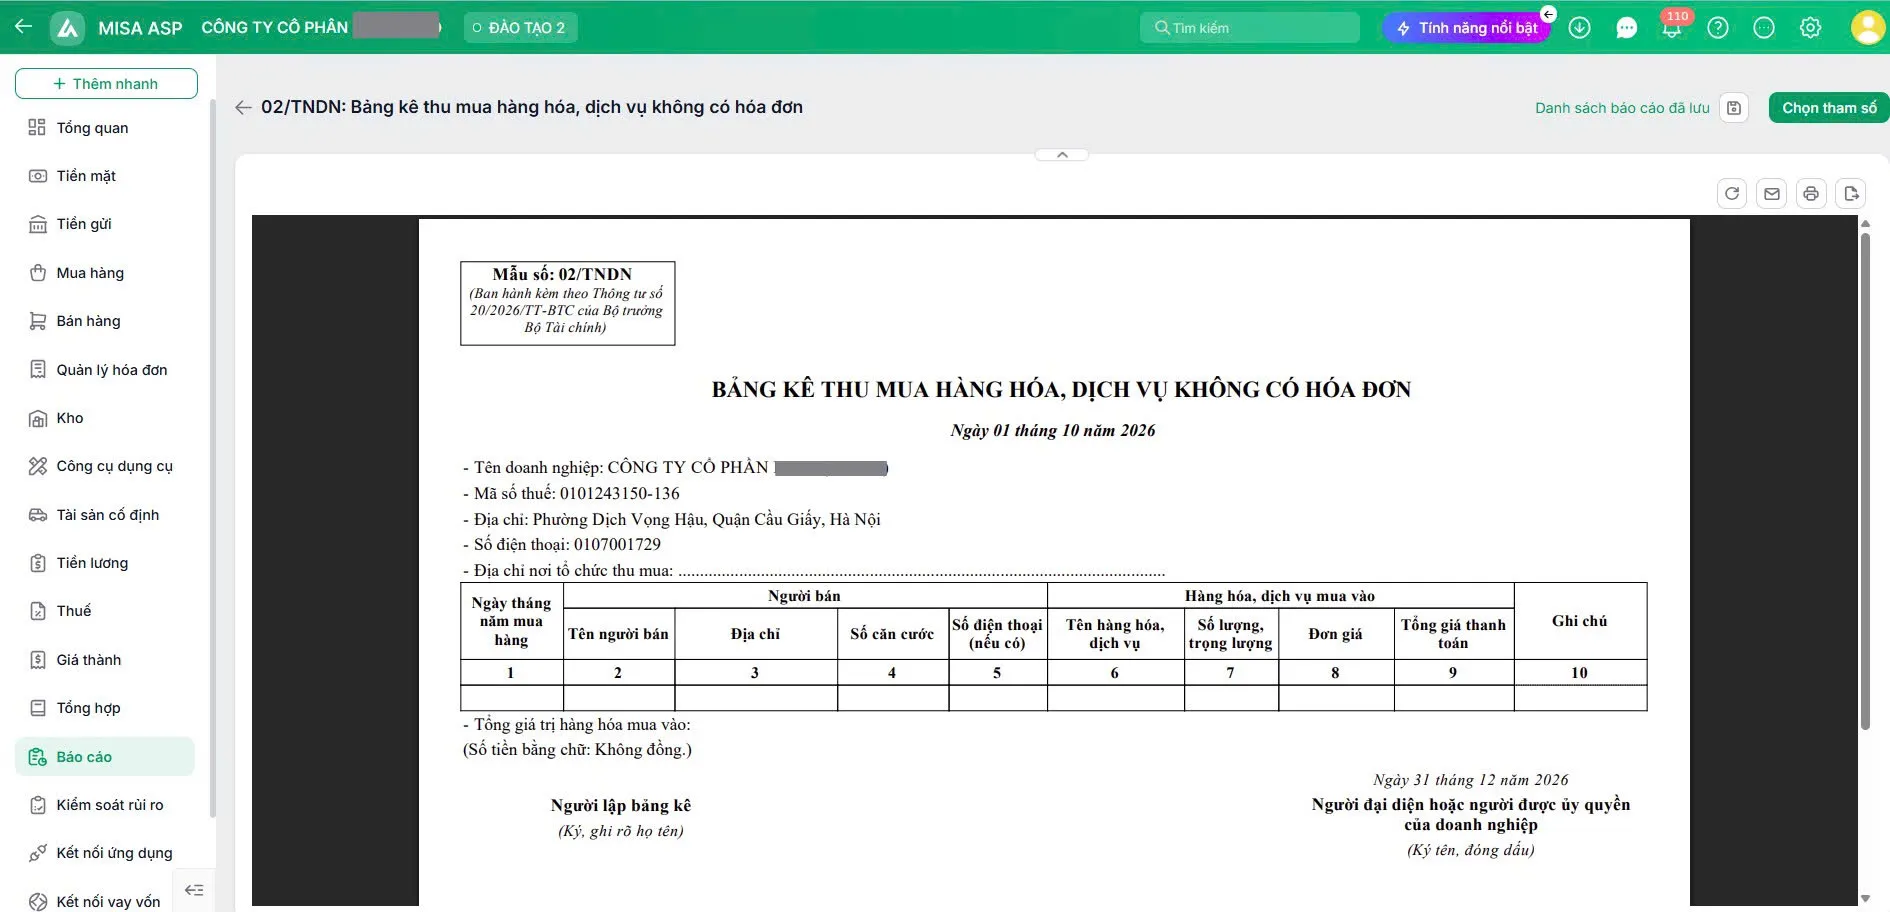The height and width of the screenshot is (912, 1890).
Task: Print the report with printer icon
Action: click(x=1811, y=194)
